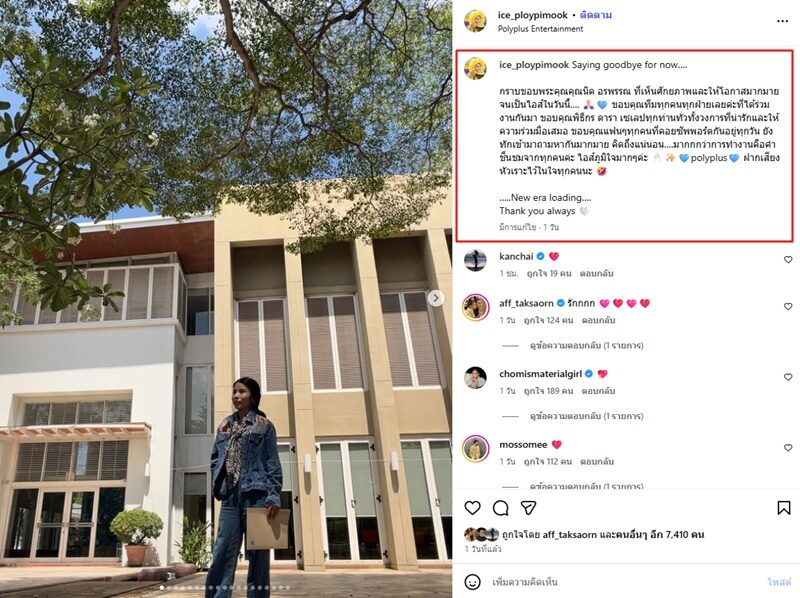800x598 pixels.
Task: Open the emoji picker smiley icon
Action: click(x=472, y=582)
